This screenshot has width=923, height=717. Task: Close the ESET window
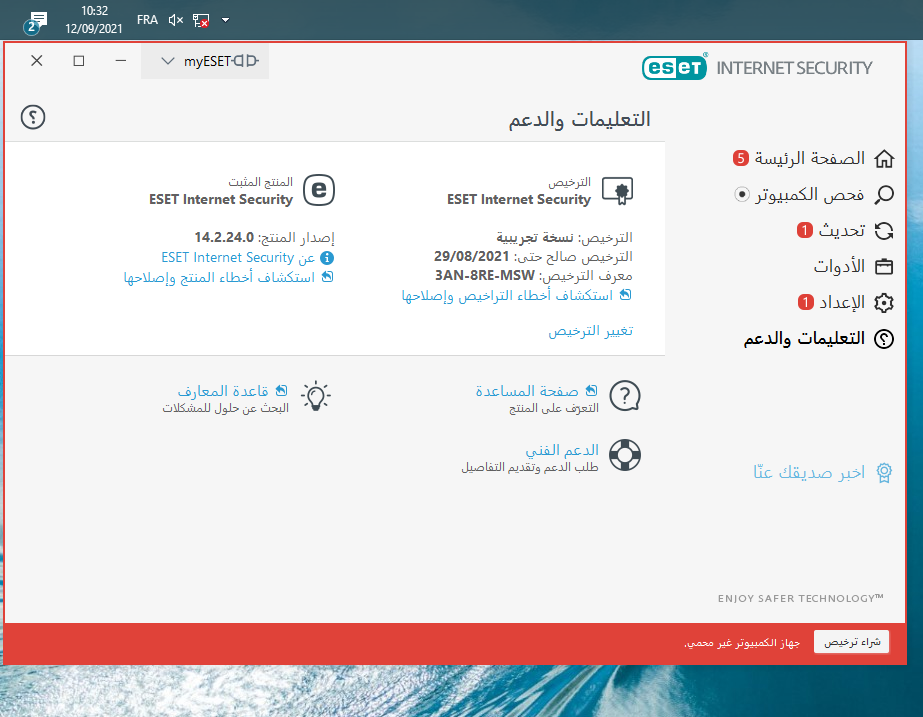pos(36,61)
